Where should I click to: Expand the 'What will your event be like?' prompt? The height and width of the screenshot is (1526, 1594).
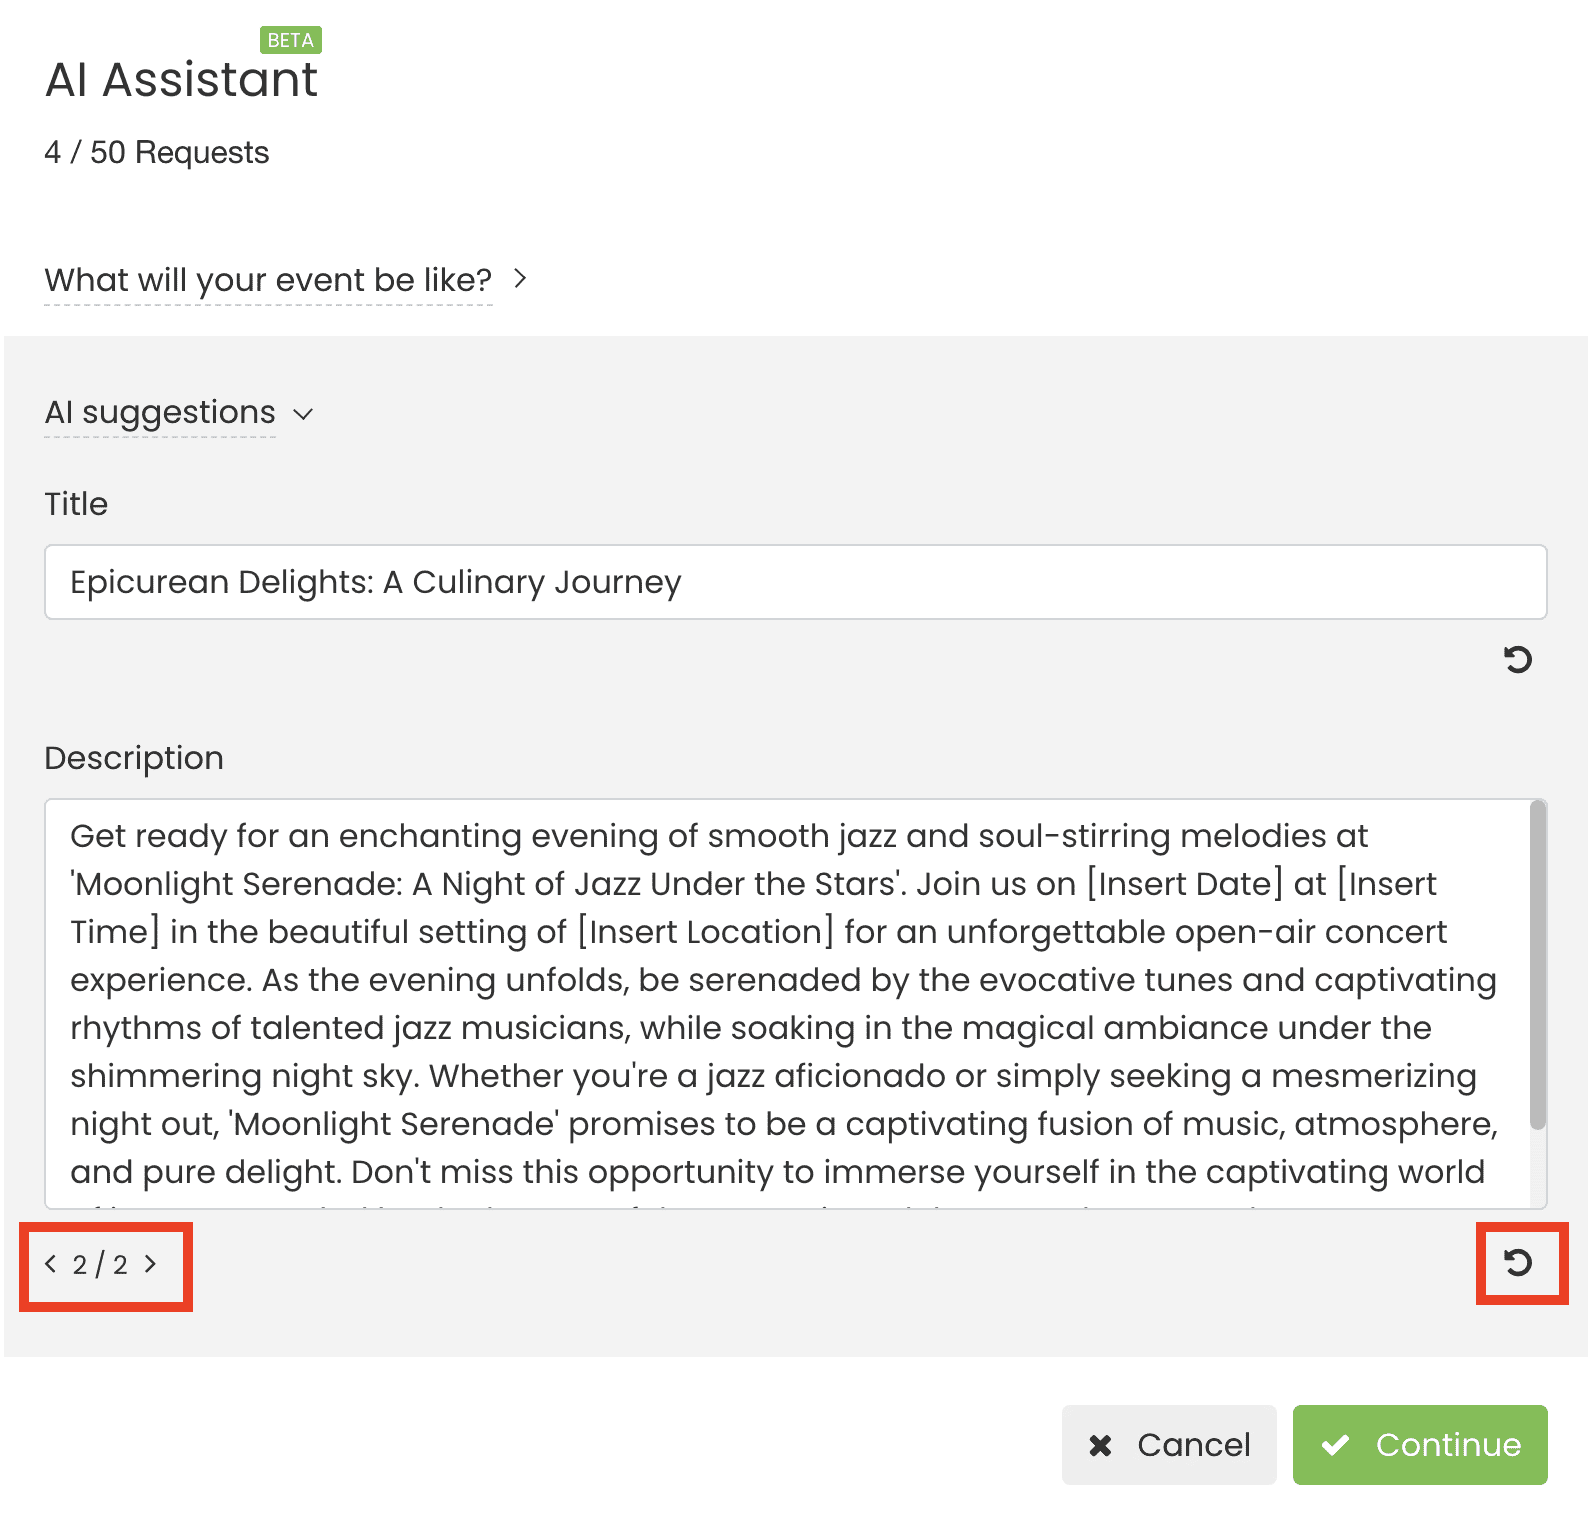pyautogui.click(x=268, y=280)
